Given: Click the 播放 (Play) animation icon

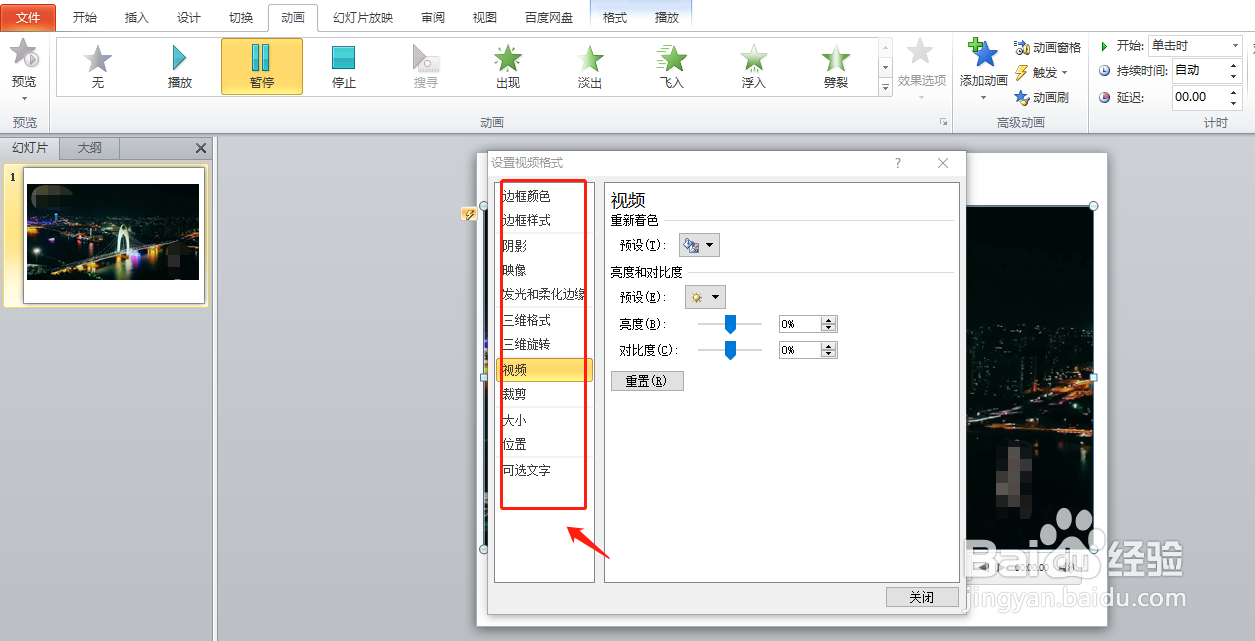Looking at the screenshot, I should pyautogui.click(x=180, y=66).
